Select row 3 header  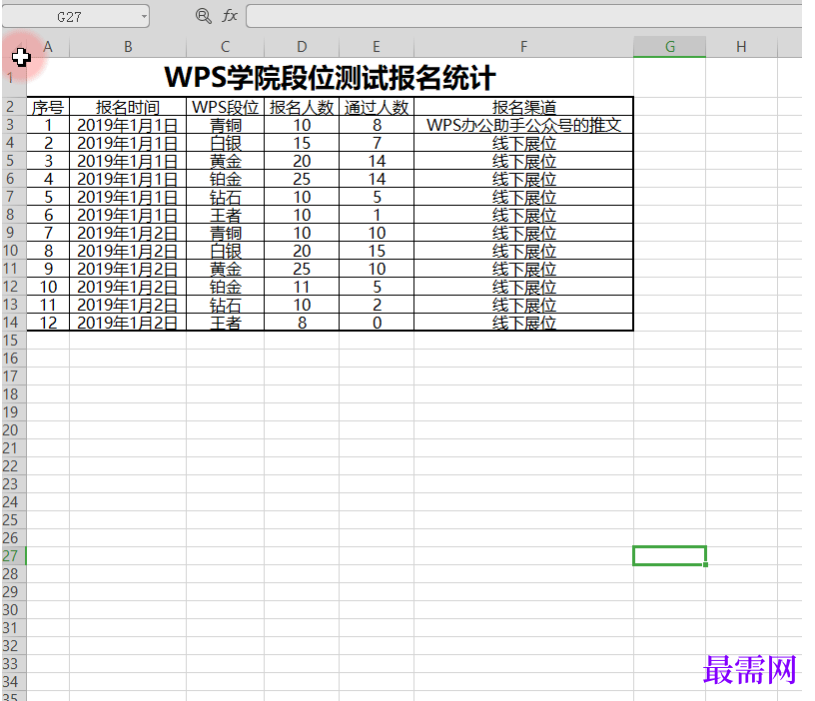(14, 125)
